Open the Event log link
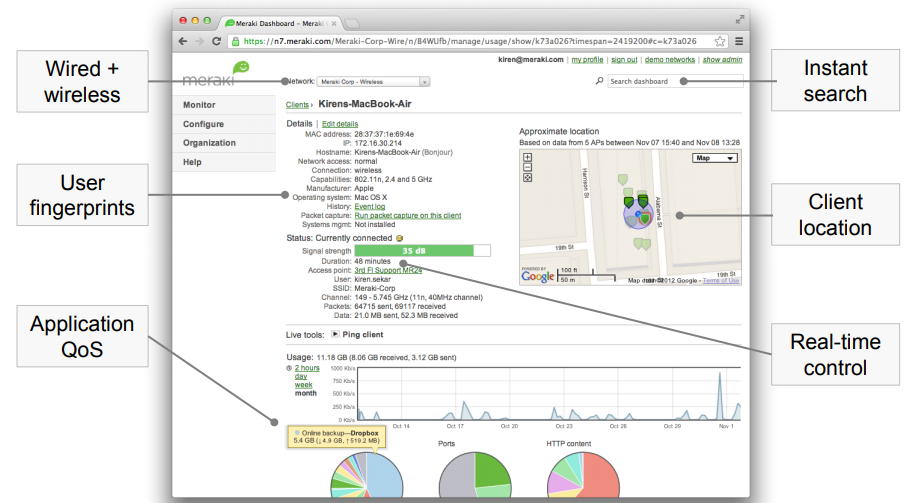The height and width of the screenshot is (503, 923). click(370, 206)
